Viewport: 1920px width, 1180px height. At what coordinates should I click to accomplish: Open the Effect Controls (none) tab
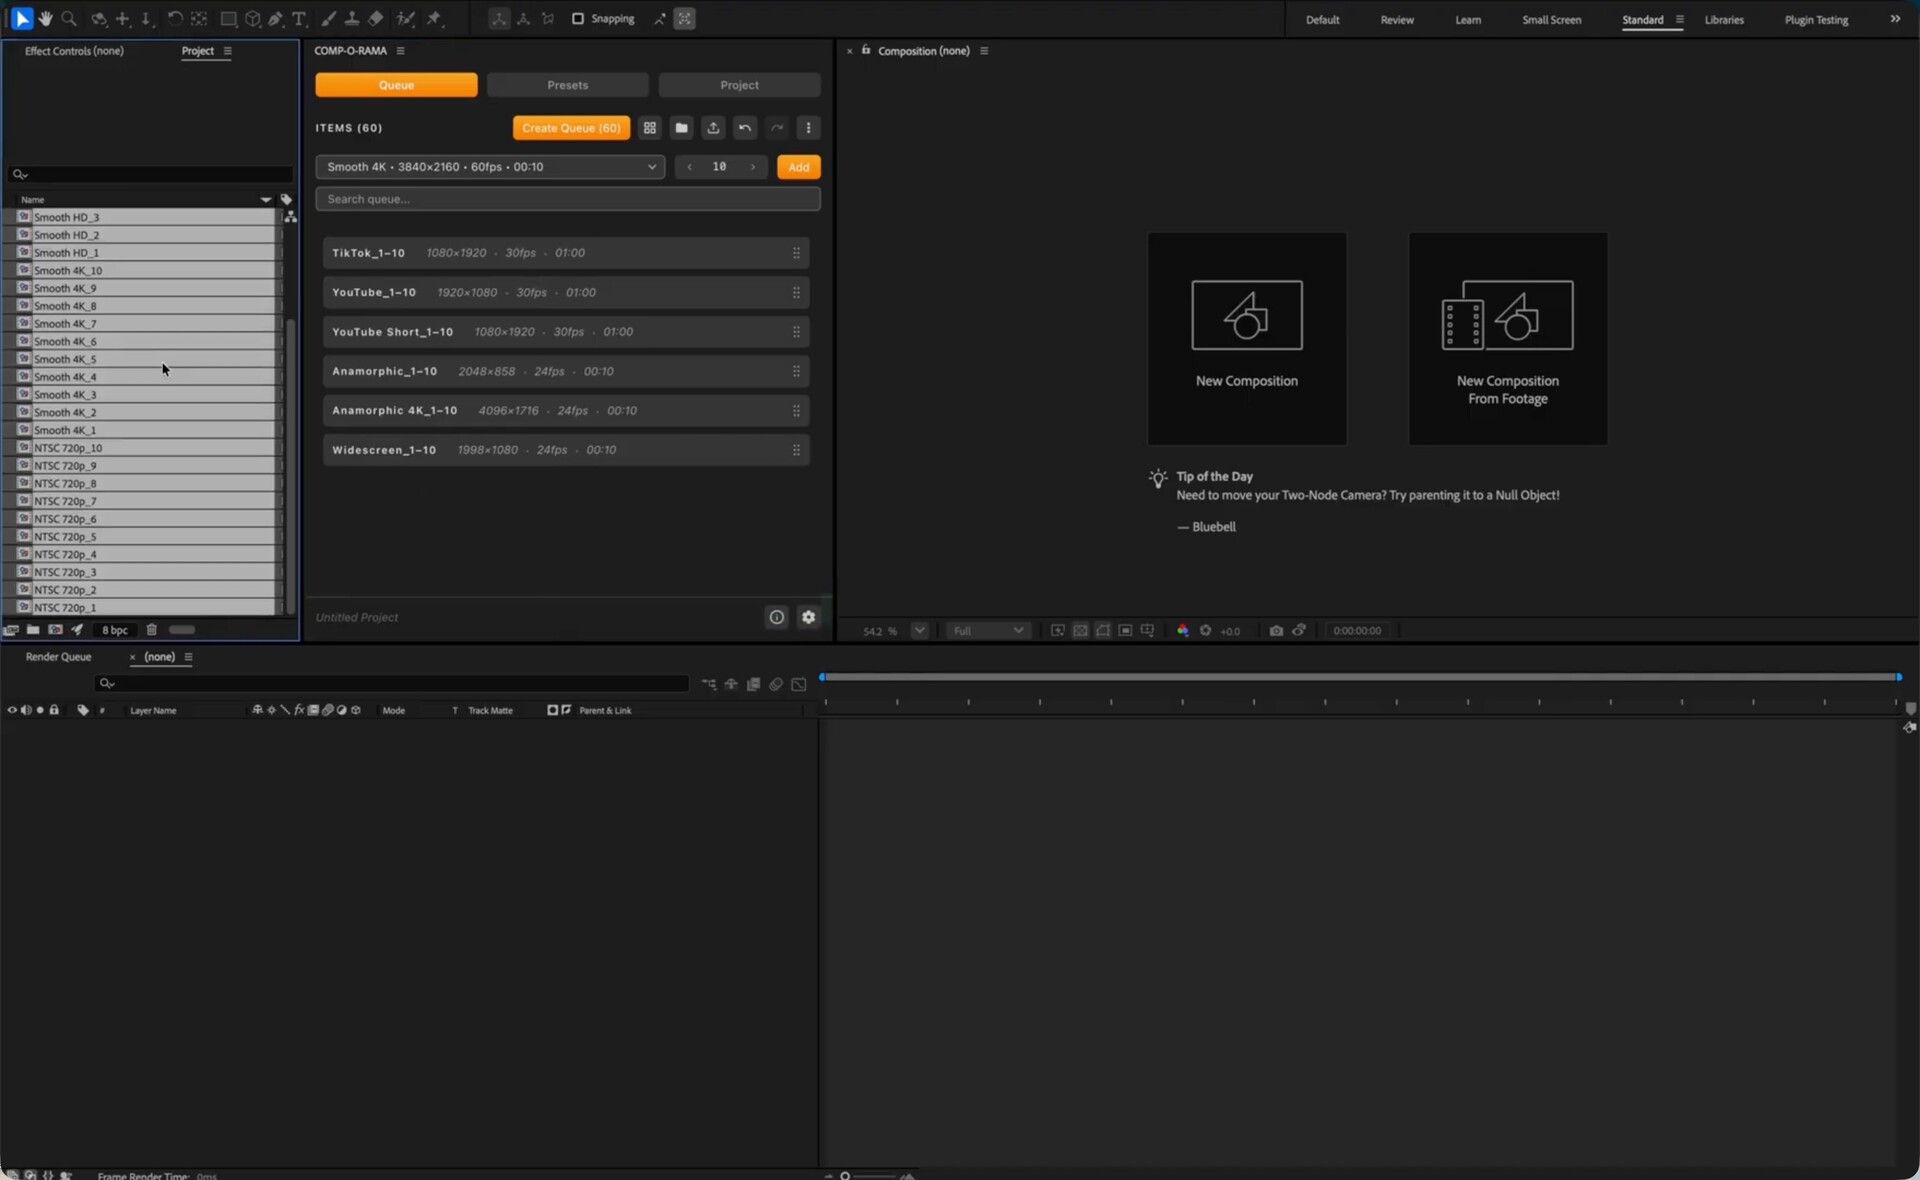(x=74, y=51)
